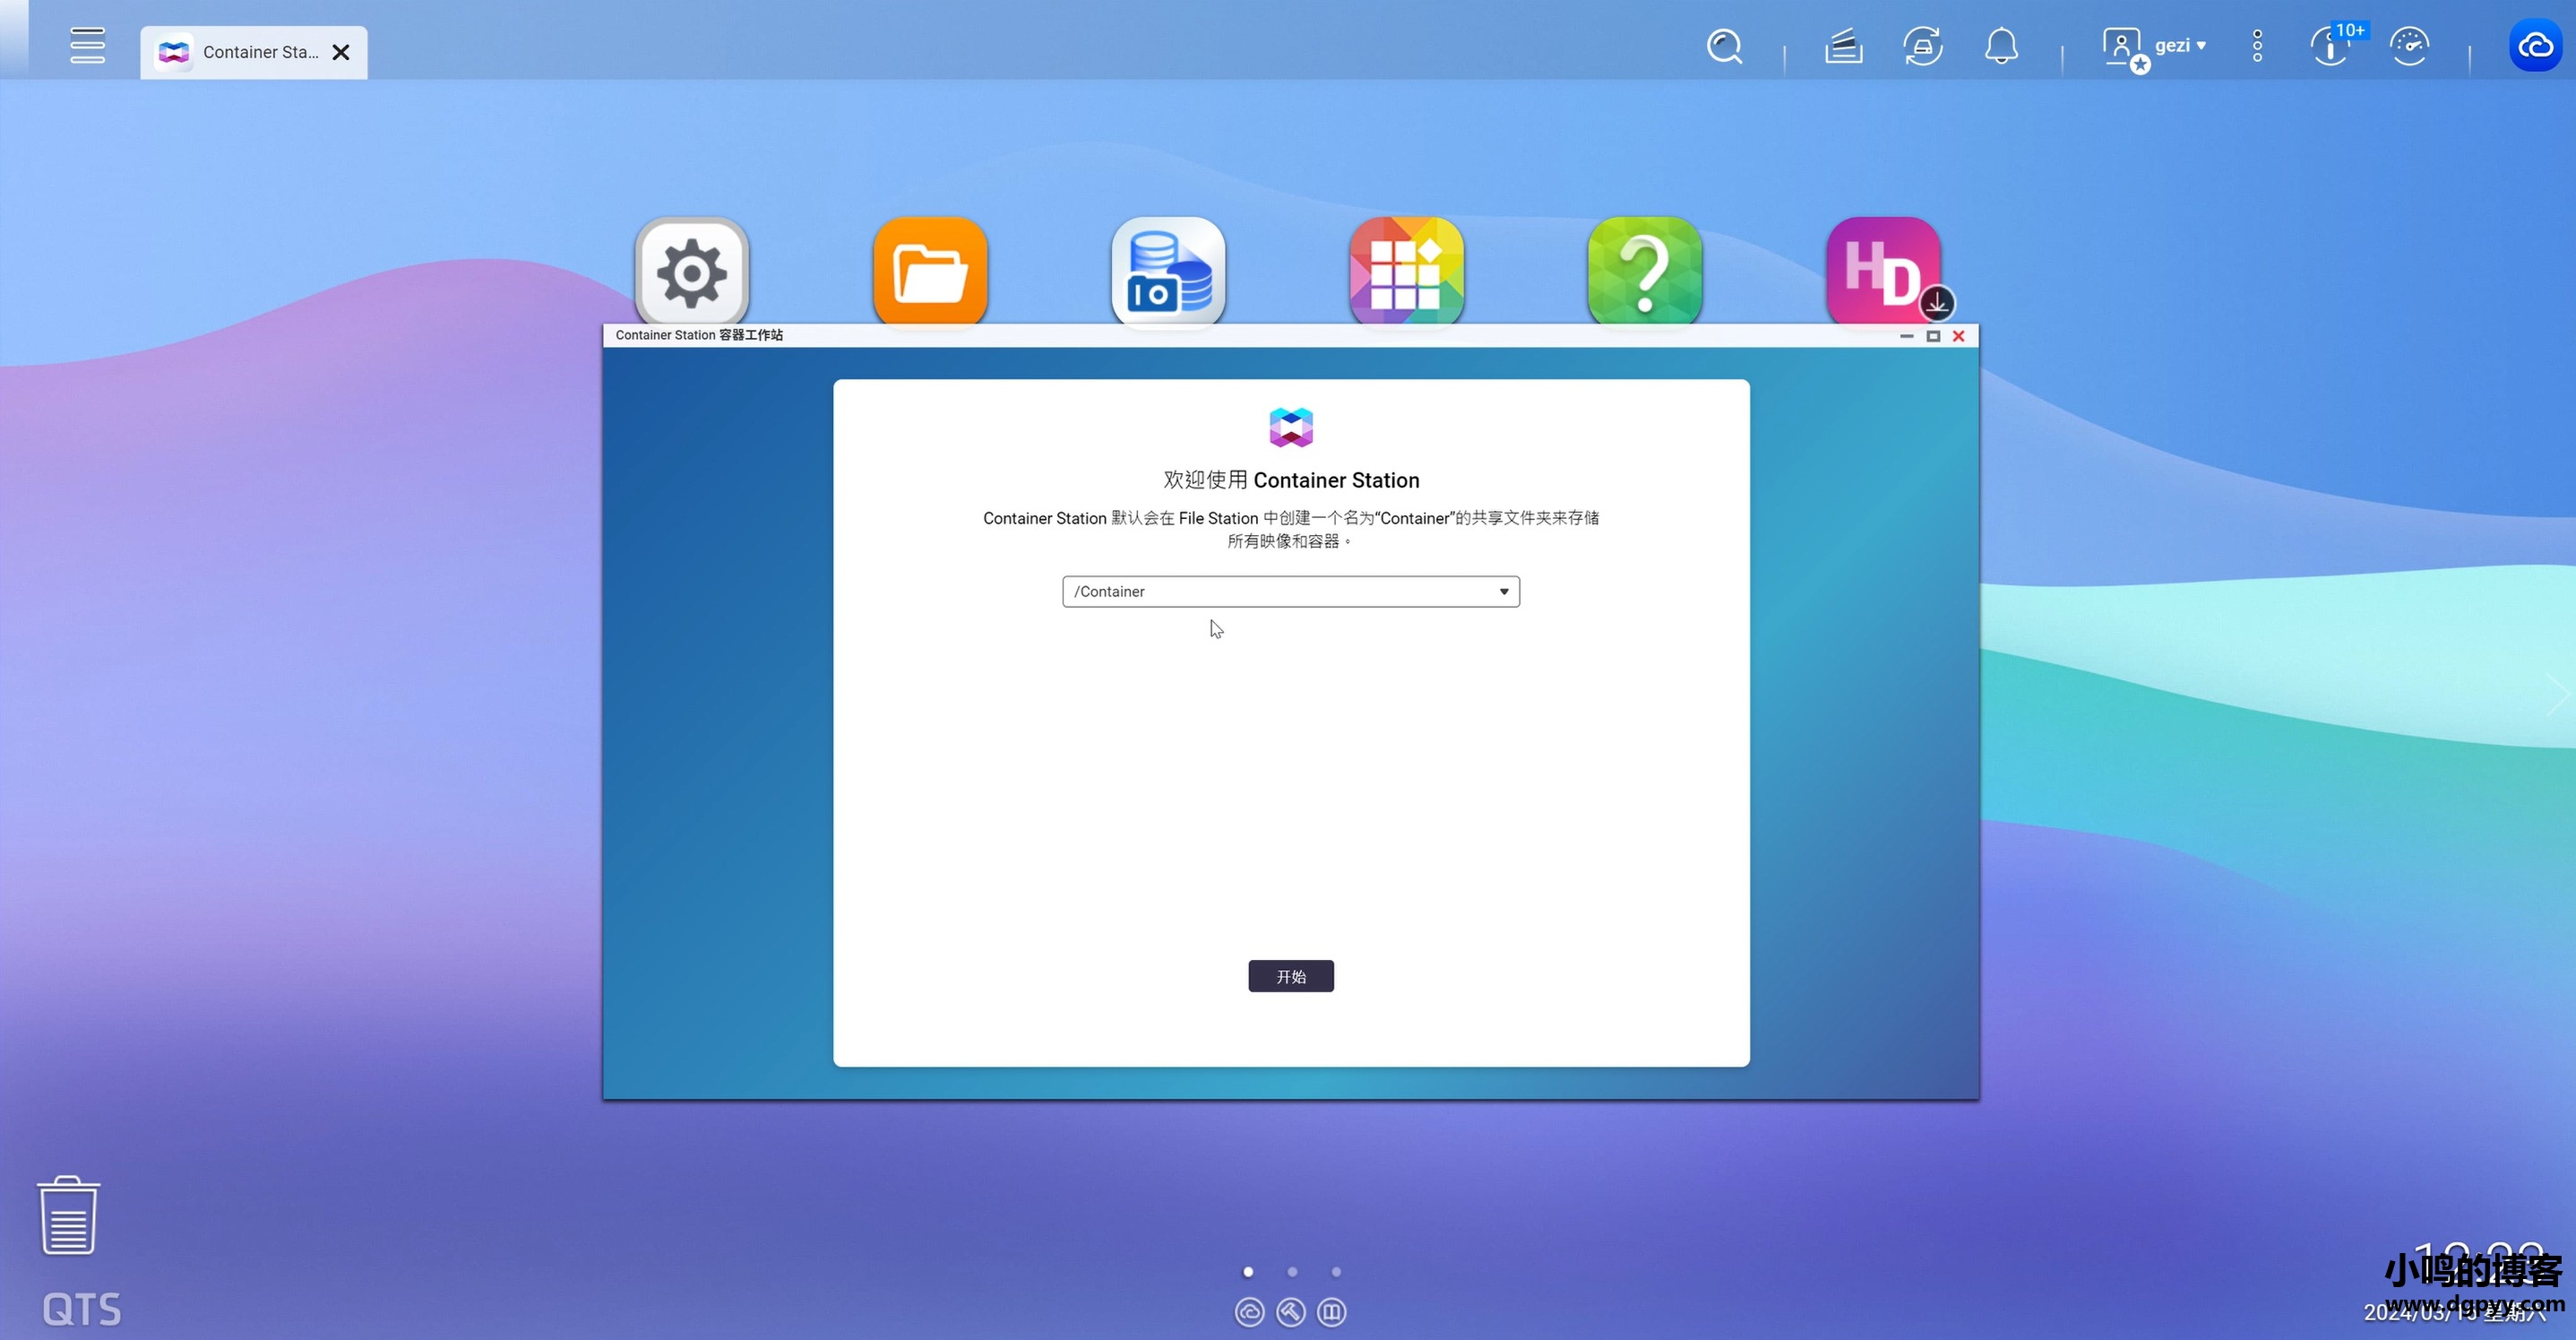Open the main menu hamburger icon
This screenshot has width=2576, height=1340.
[x=87, y=45]
